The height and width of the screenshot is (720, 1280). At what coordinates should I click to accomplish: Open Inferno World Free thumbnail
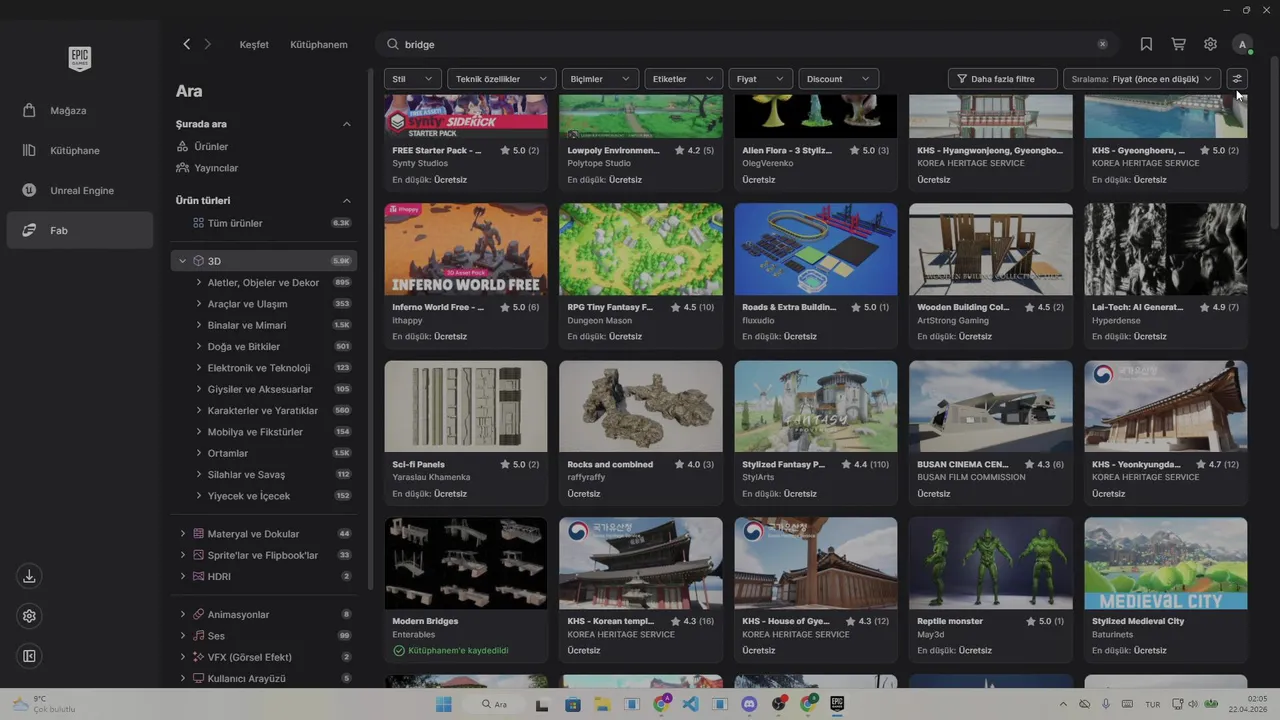[466, 249]
